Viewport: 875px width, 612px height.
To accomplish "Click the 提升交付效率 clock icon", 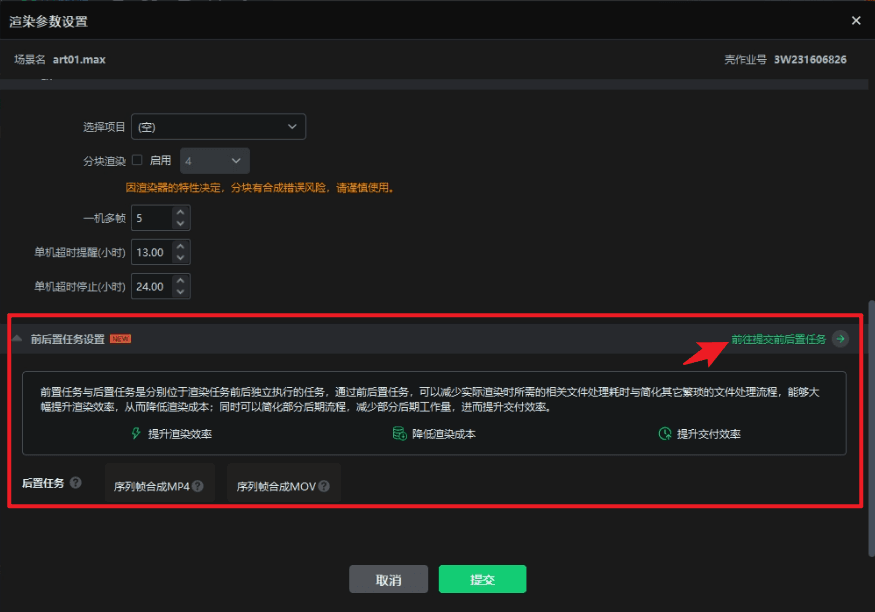I will (665, 433).
